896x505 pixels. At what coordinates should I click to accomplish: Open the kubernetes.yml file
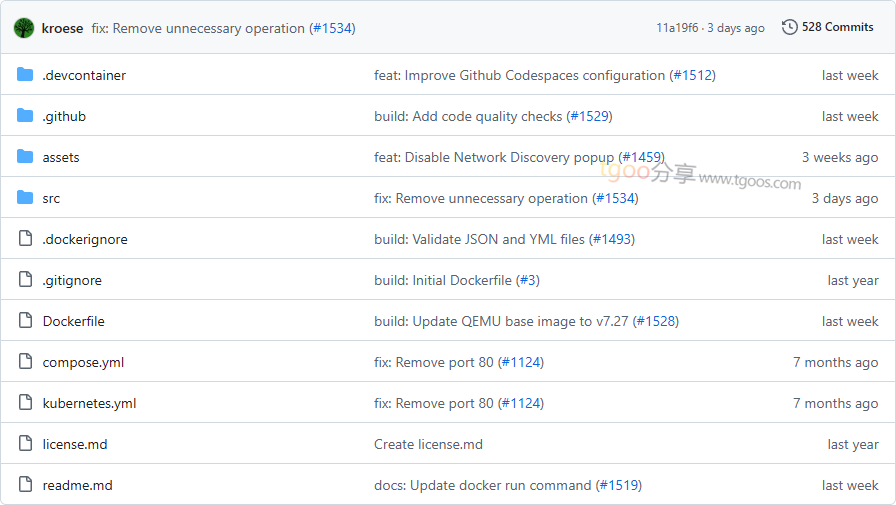89,403
